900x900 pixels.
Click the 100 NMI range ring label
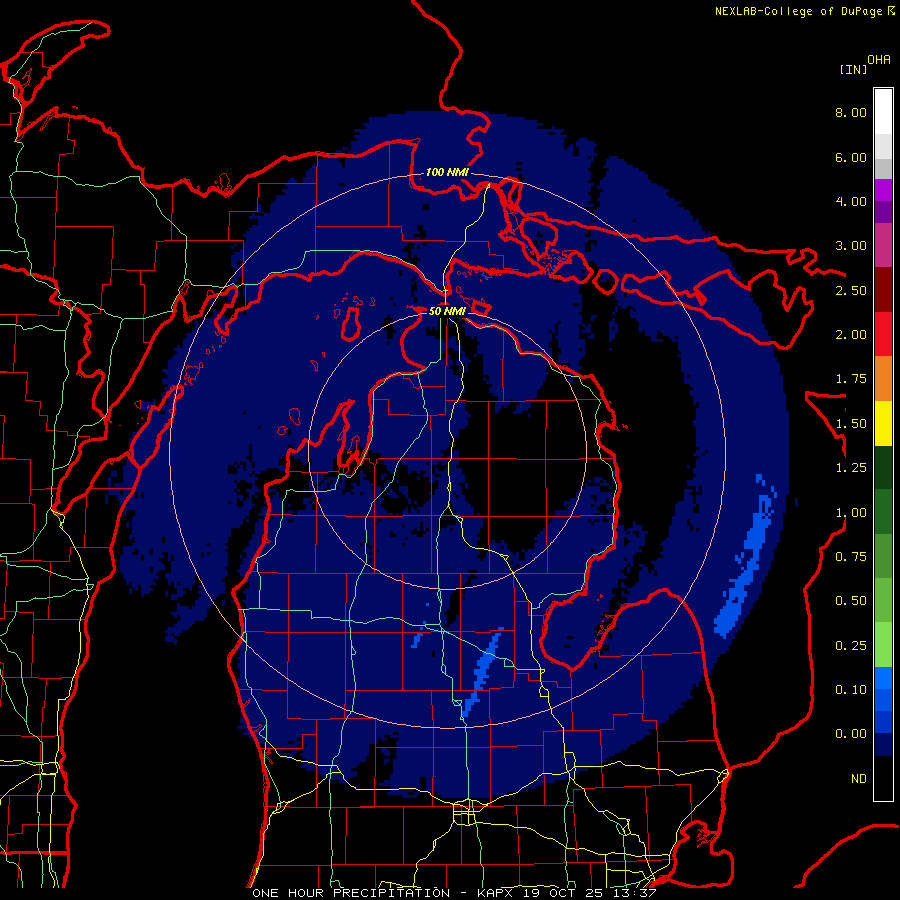(x=447, y=172)
